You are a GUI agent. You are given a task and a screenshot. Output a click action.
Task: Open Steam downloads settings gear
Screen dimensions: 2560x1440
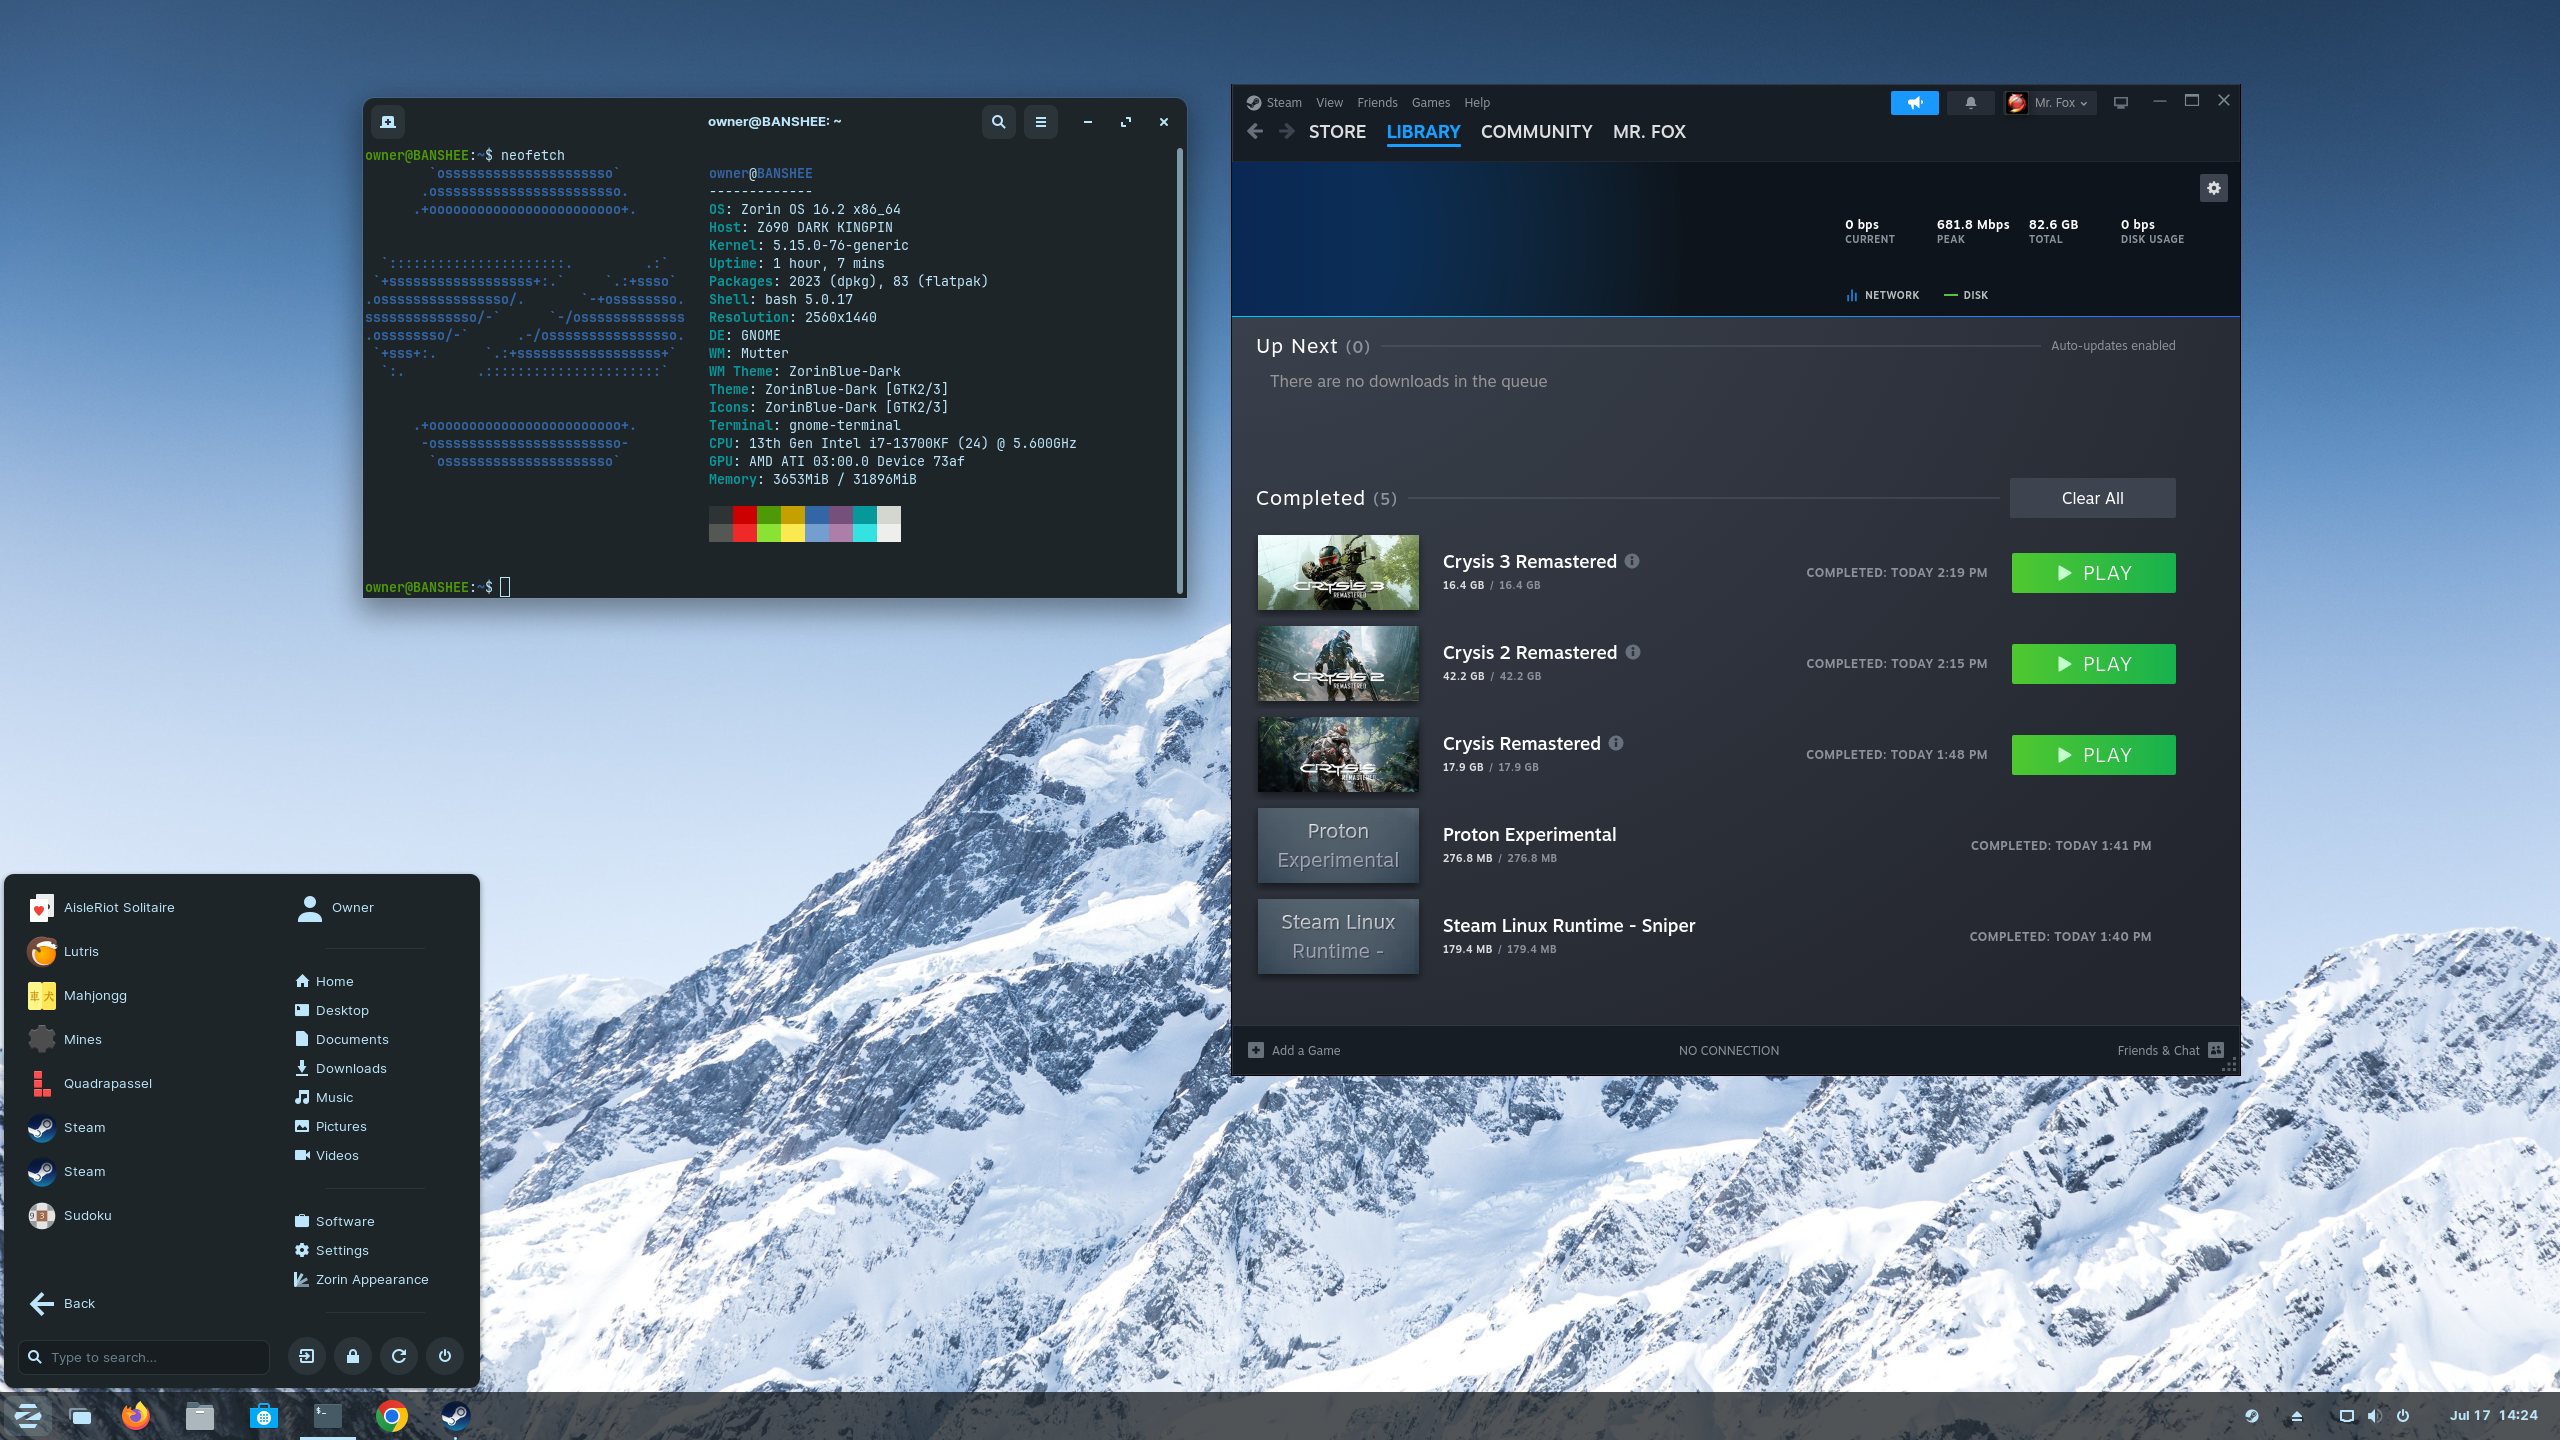[x=2213, y=188]
